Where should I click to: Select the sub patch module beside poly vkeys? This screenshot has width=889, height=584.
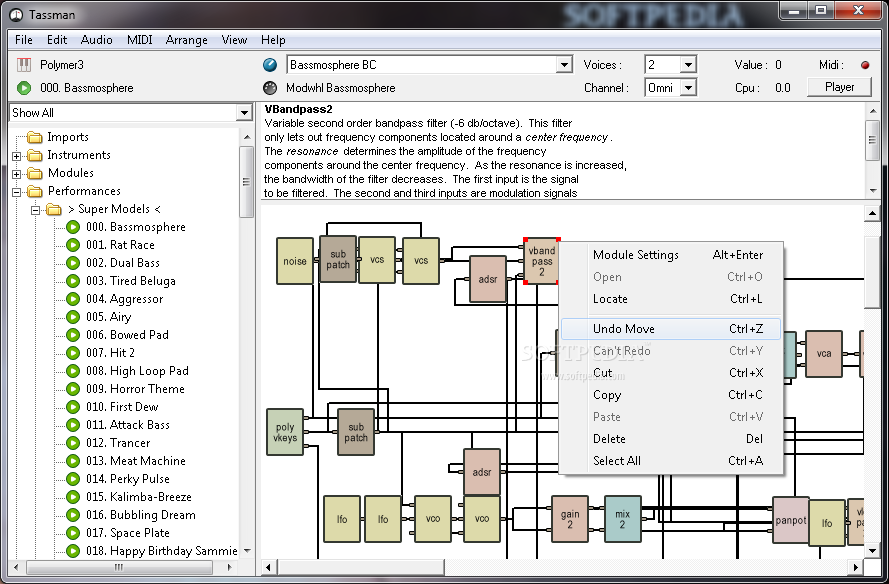[356, 432]
